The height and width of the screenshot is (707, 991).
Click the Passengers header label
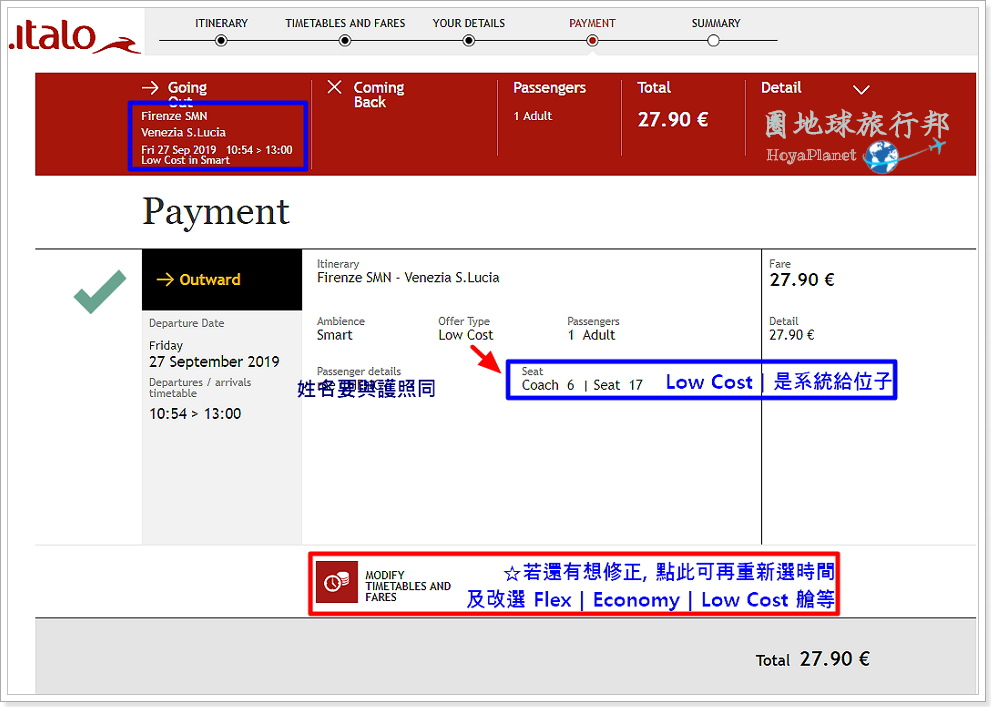[x=549, y=88]
